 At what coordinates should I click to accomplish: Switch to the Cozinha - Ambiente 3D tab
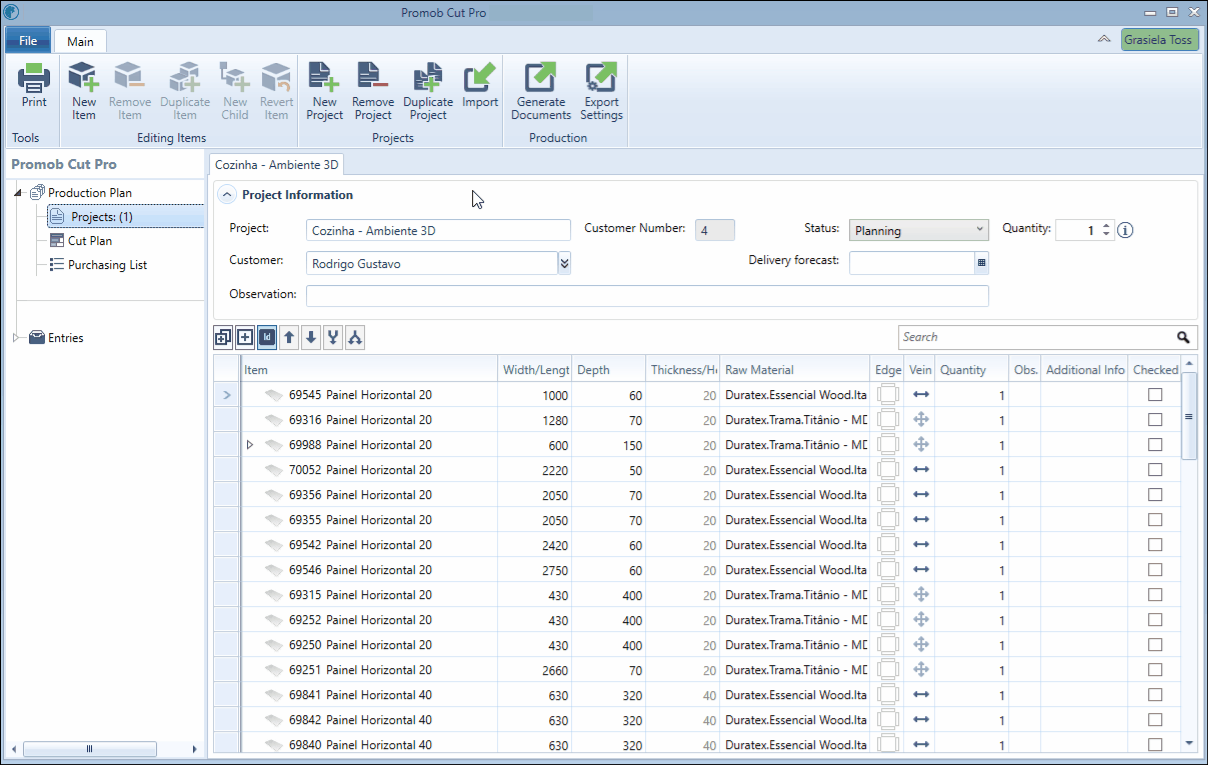(277, 165)
